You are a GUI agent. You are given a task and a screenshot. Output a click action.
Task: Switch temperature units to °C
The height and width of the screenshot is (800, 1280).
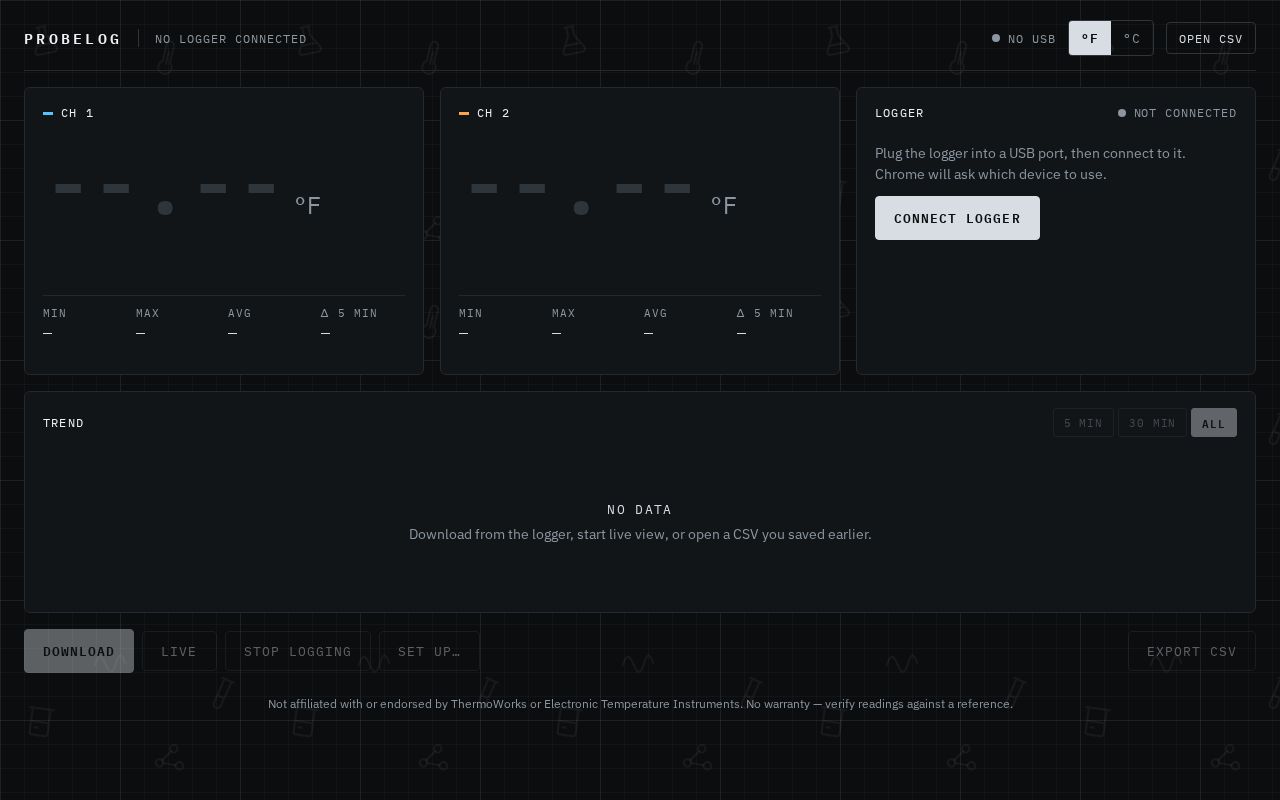[x=1132, y=38]
